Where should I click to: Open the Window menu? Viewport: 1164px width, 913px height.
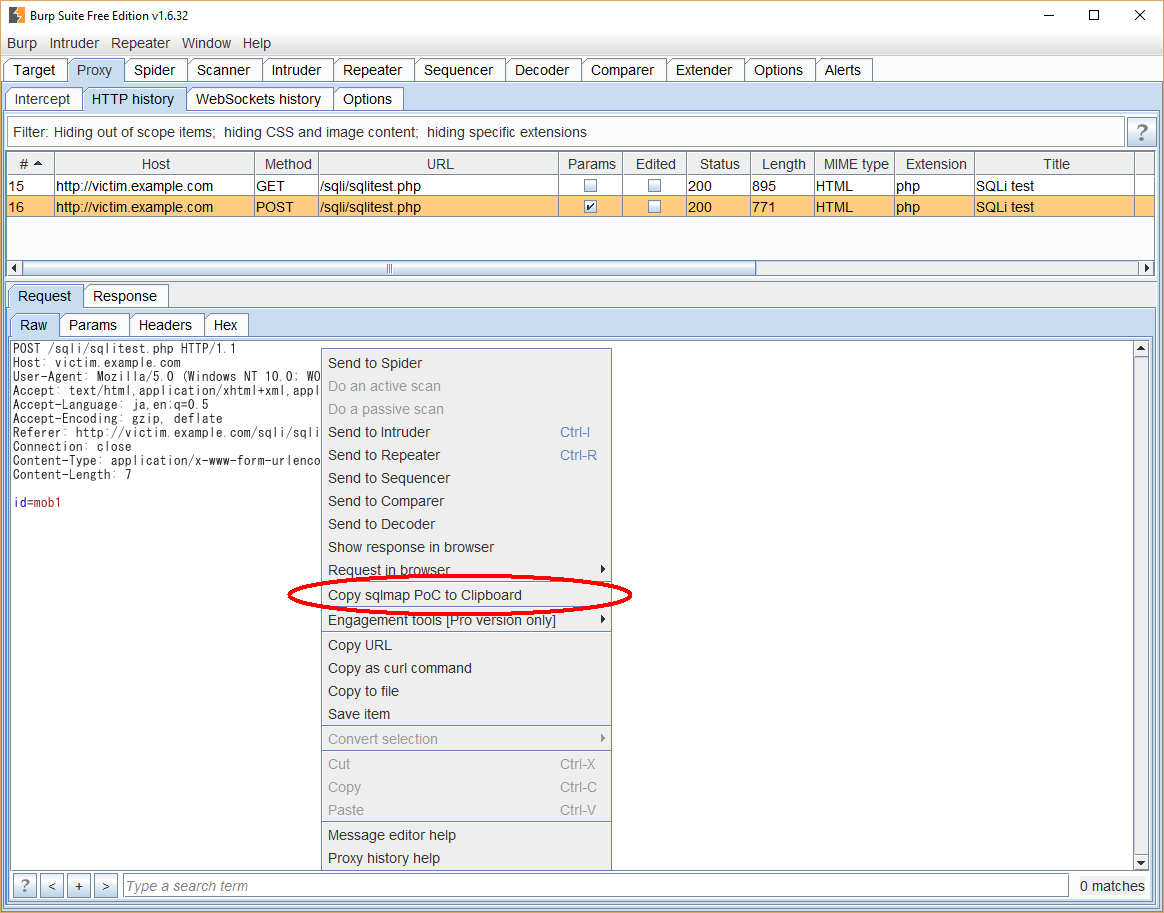pos(206,43)
